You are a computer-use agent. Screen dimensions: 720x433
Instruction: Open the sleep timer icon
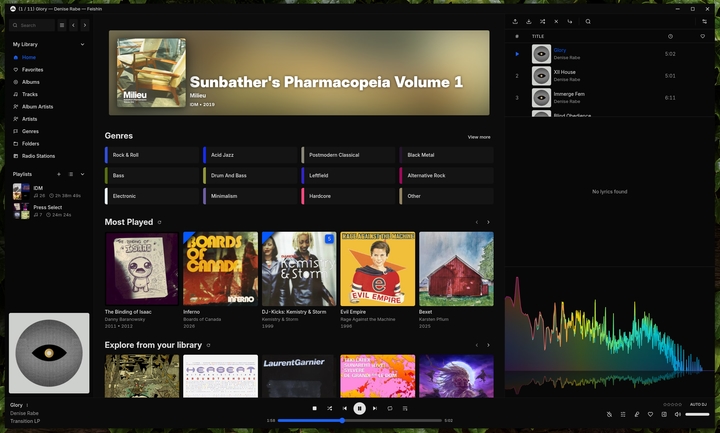(609, 414)
